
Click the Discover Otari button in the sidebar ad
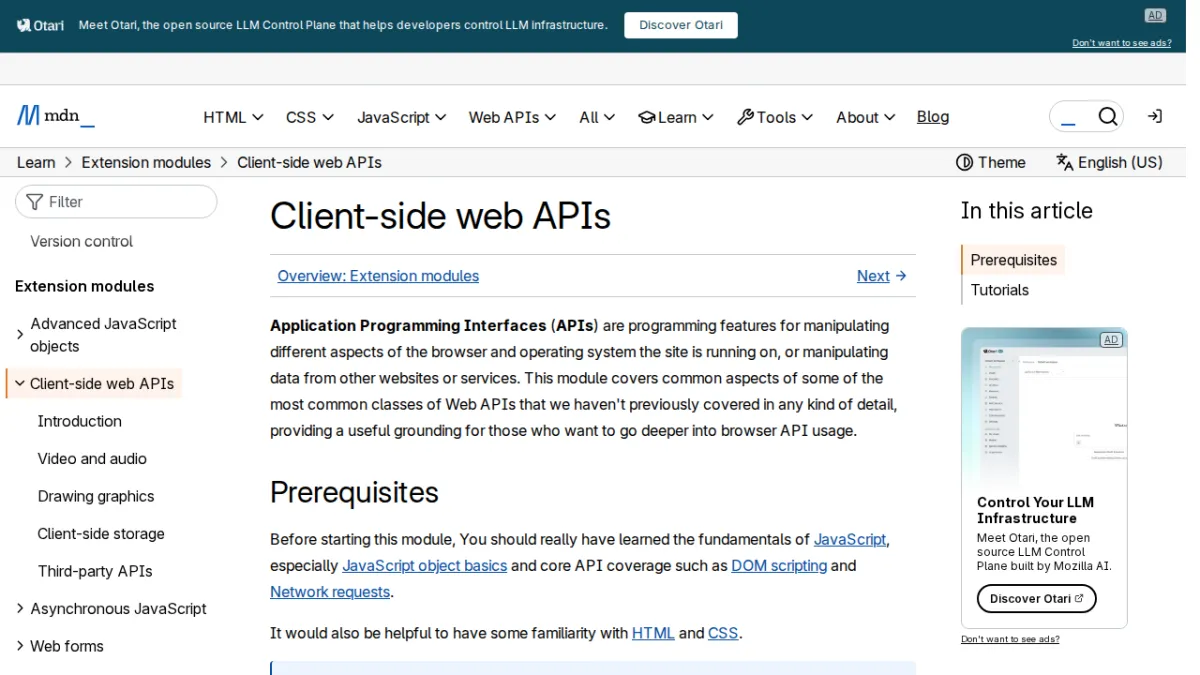[1036, 599]
